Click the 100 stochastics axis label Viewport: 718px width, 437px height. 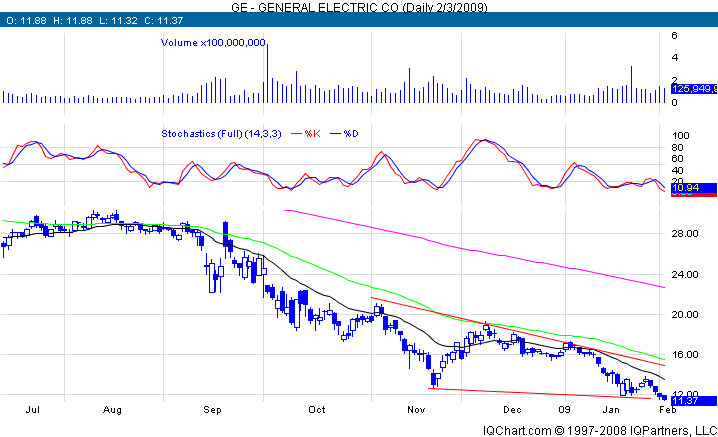pyautogui.click(x=680, y=136)
